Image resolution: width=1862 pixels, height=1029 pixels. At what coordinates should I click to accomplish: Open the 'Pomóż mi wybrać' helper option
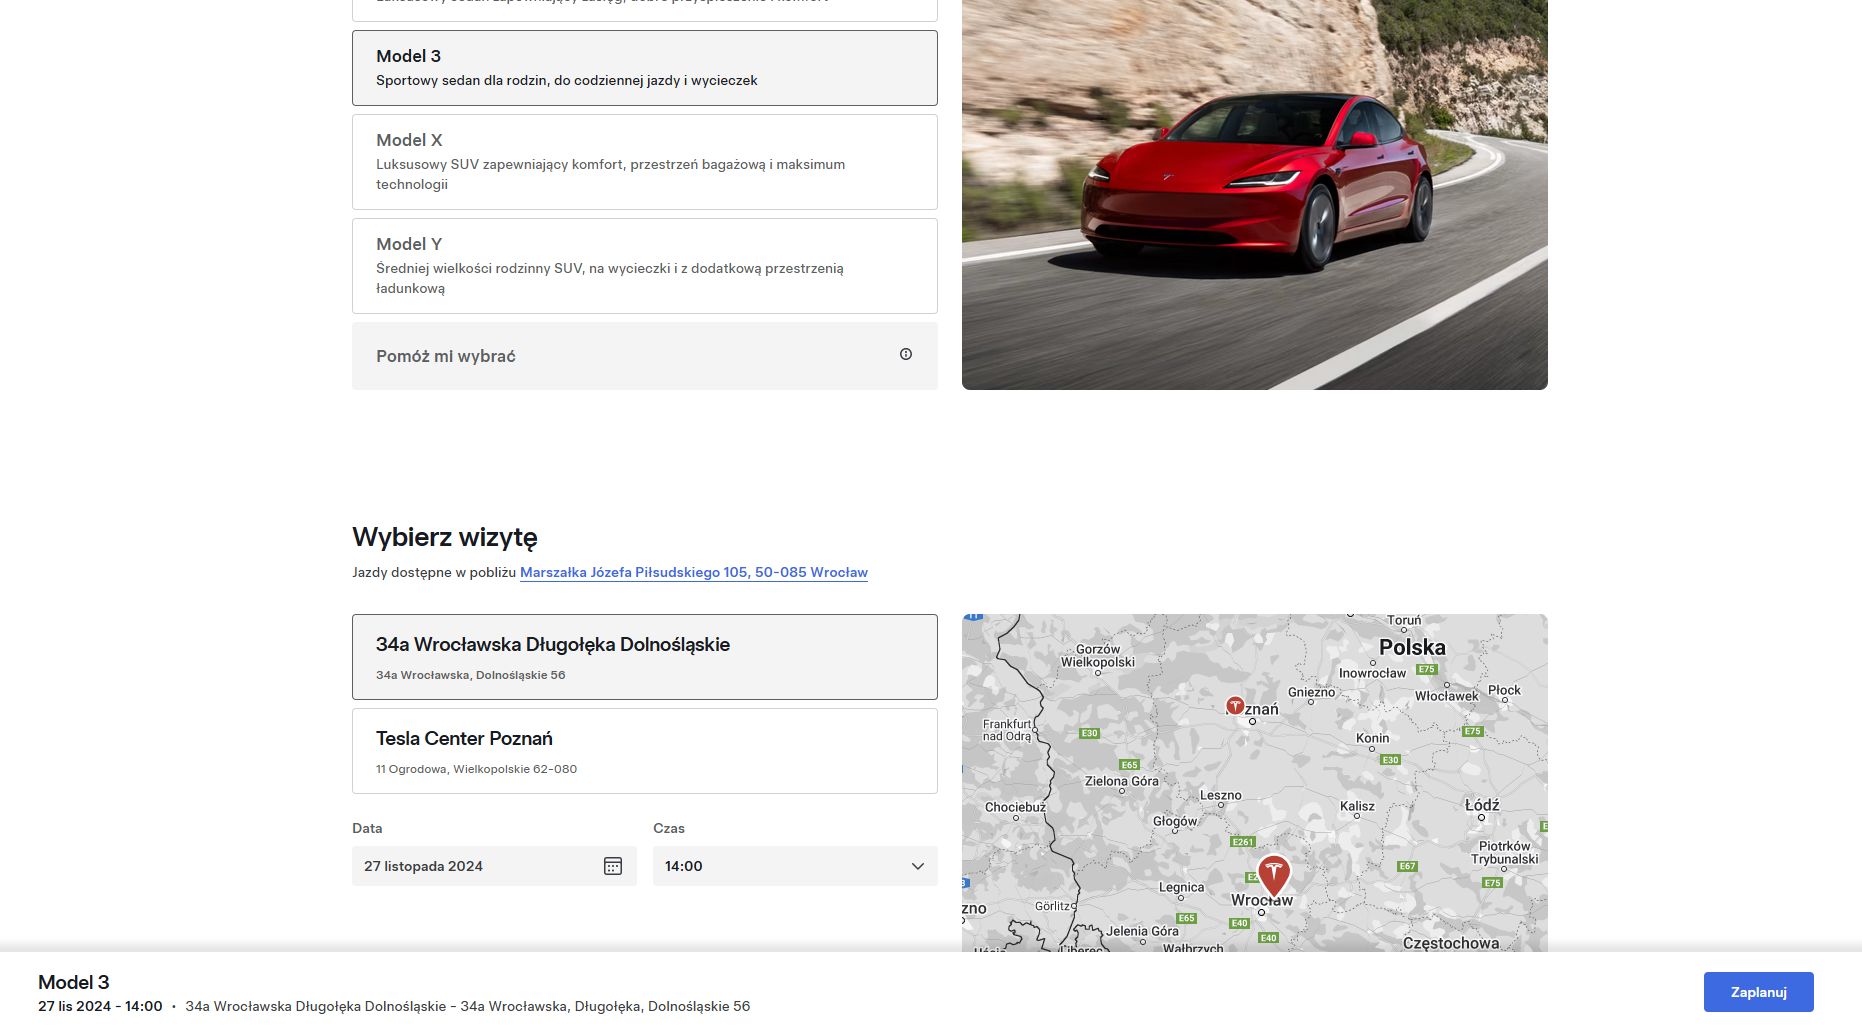click(644, 356)
